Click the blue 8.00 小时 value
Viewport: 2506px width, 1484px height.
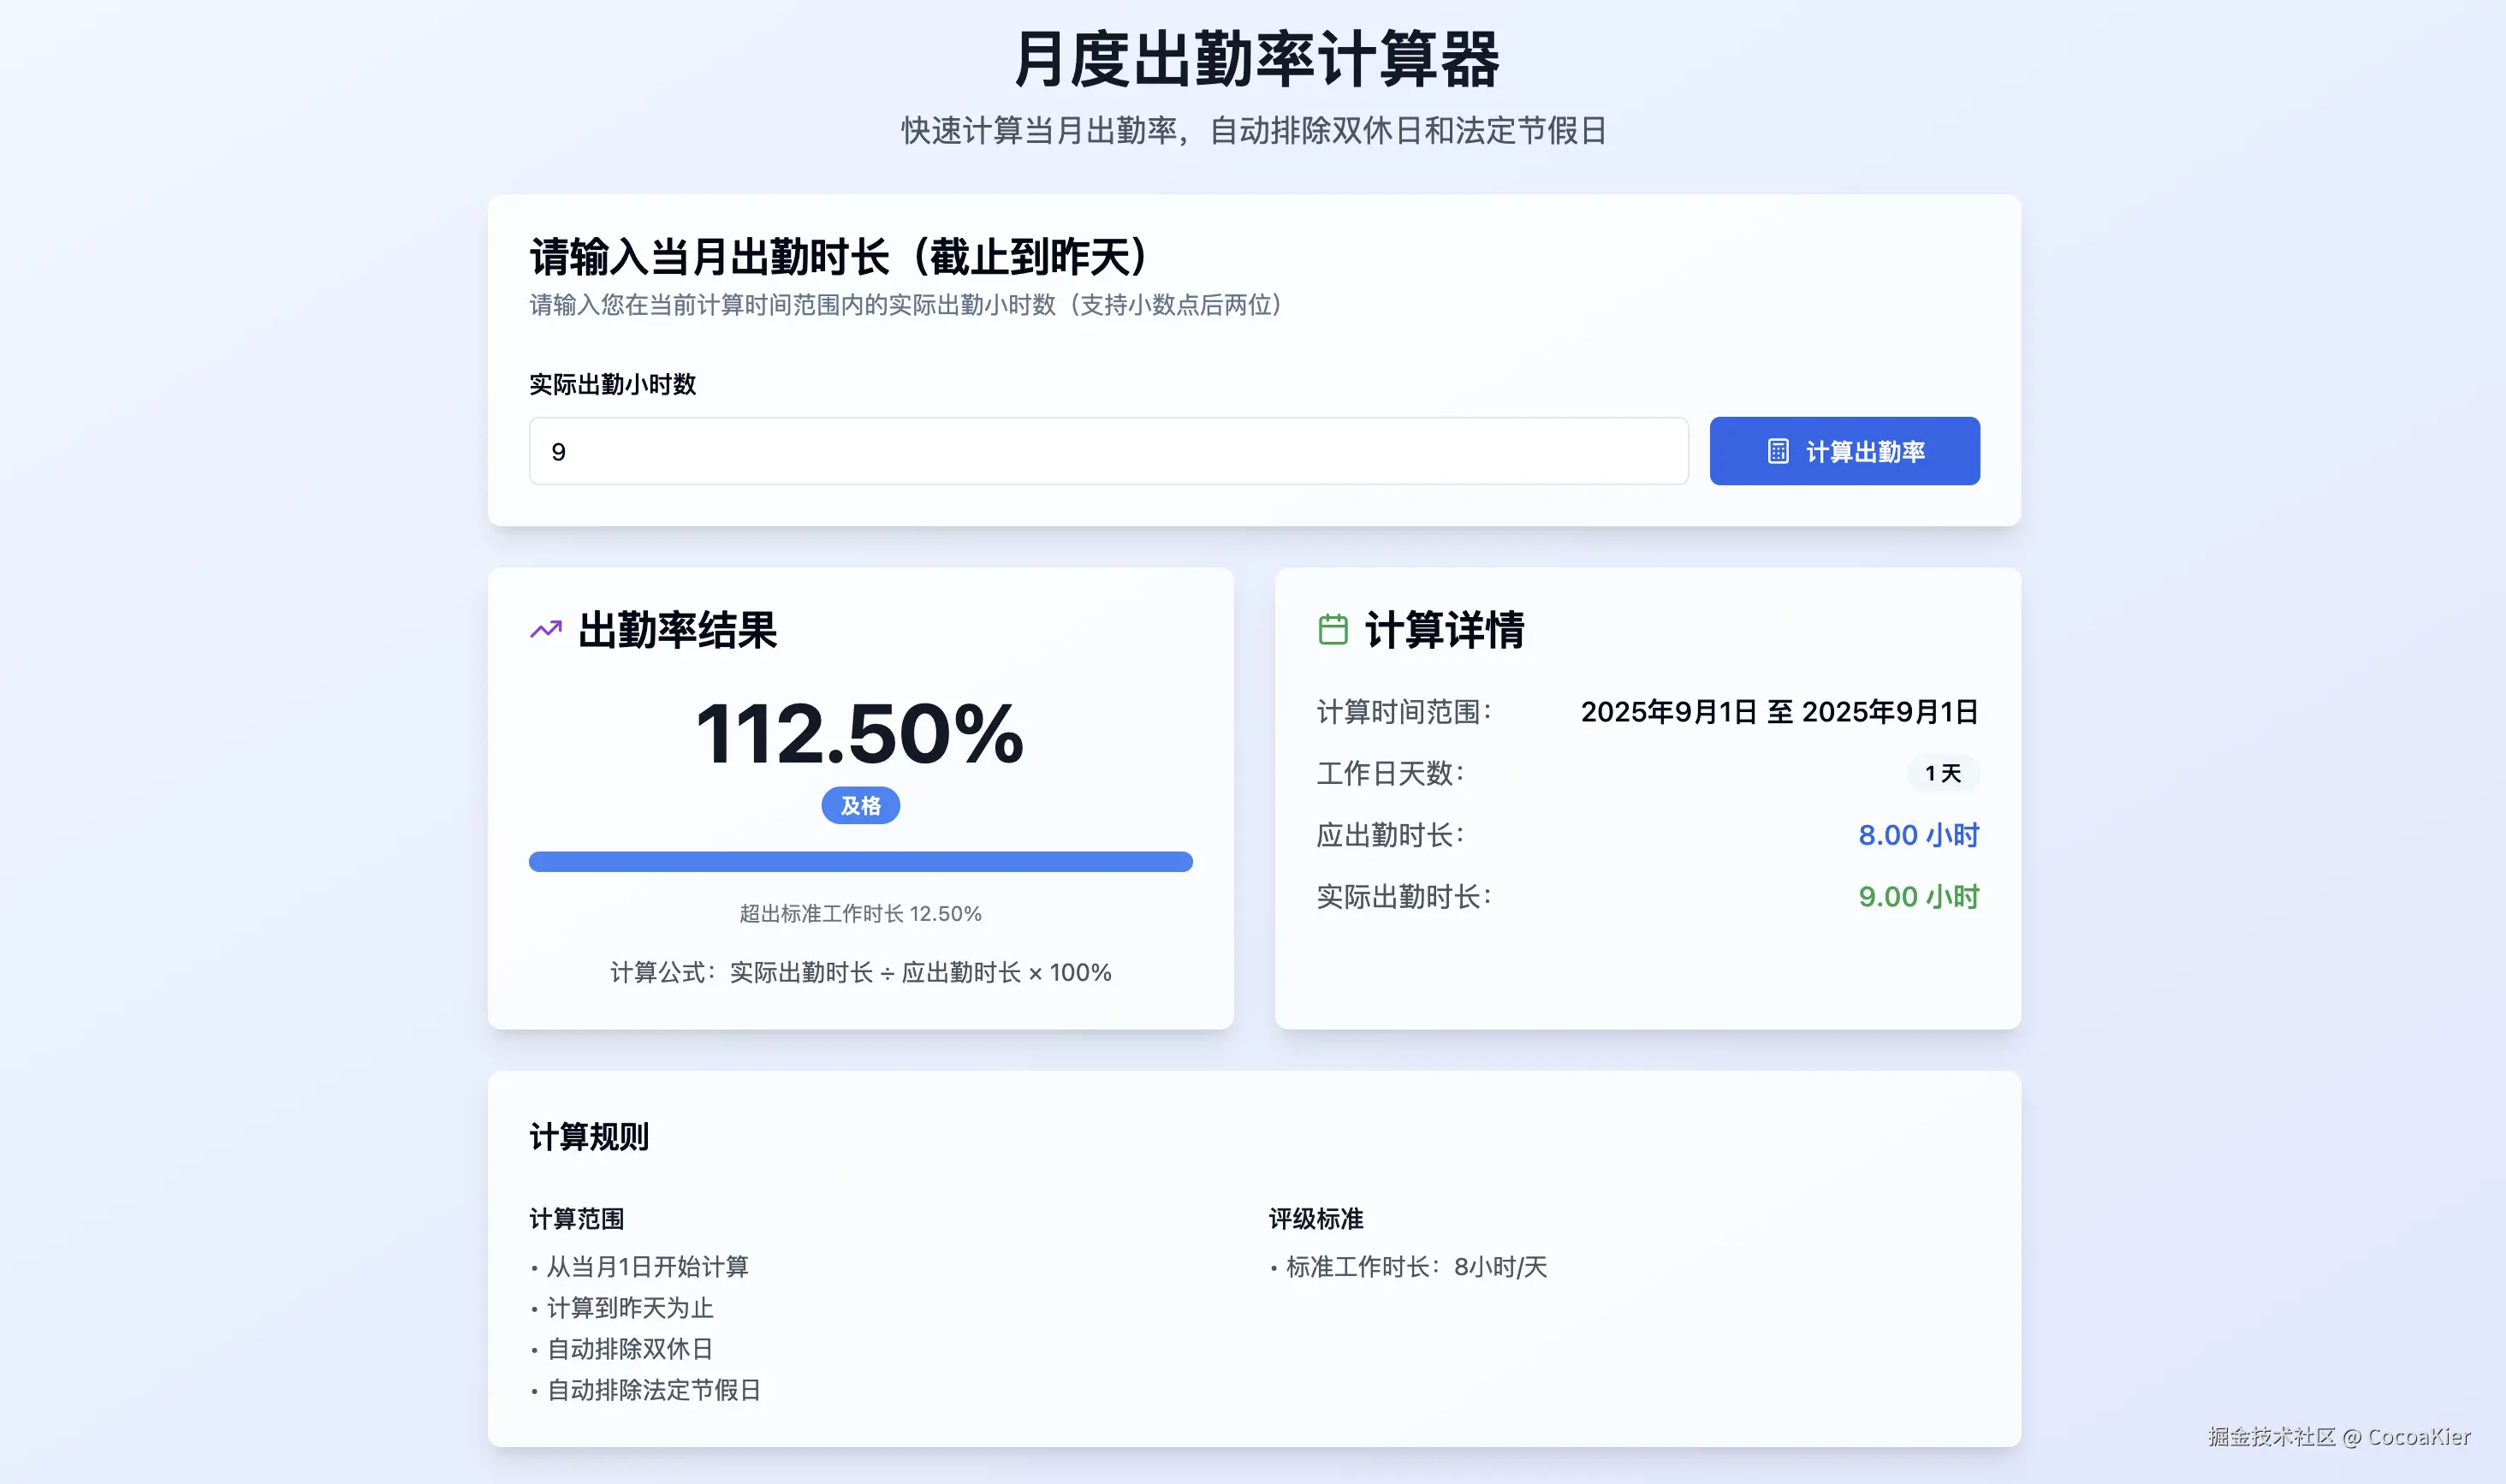pyautogui.click(x=1917, y=835)
